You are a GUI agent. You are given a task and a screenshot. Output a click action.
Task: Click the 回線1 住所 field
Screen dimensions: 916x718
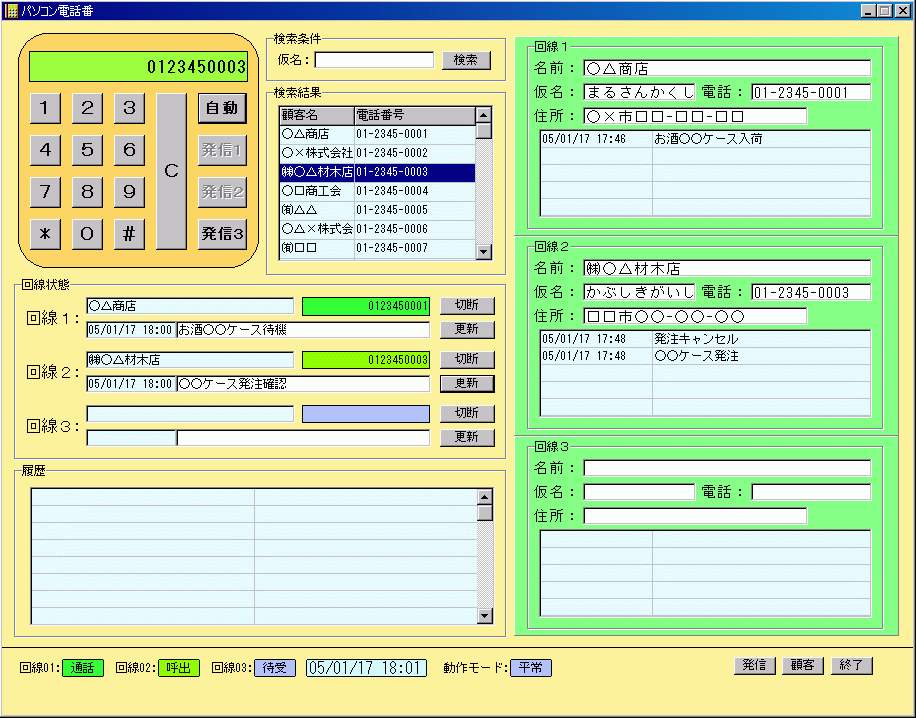tap(695, 116)
